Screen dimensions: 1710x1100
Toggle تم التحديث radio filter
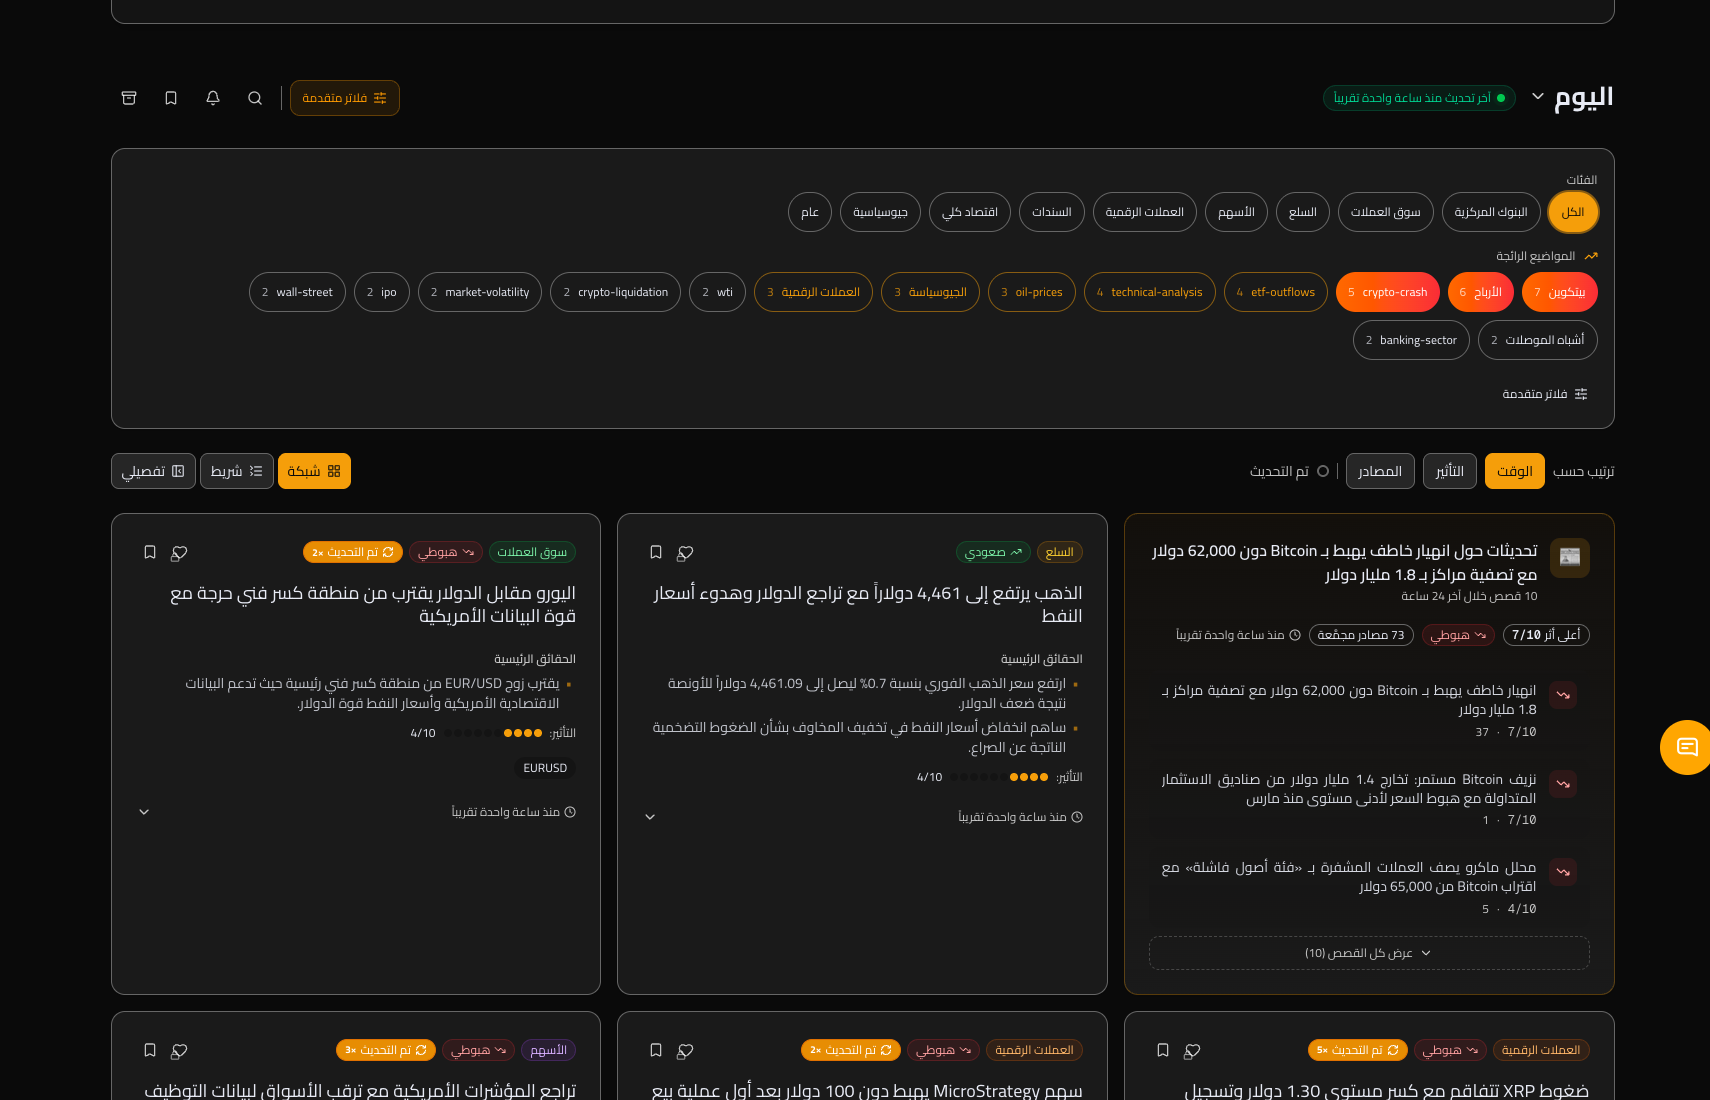point(1289,471)
